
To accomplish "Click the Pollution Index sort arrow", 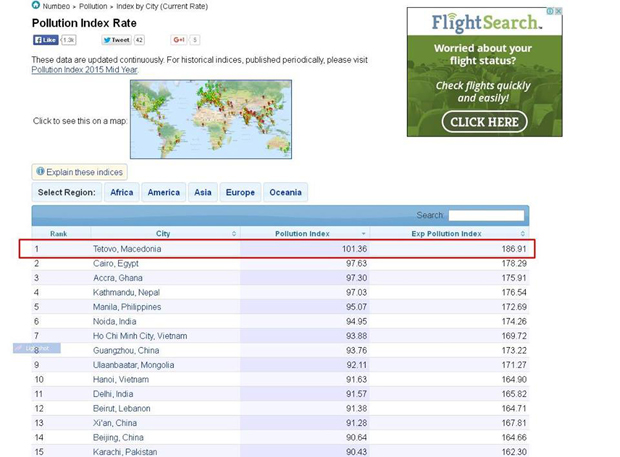I will 363,234.
